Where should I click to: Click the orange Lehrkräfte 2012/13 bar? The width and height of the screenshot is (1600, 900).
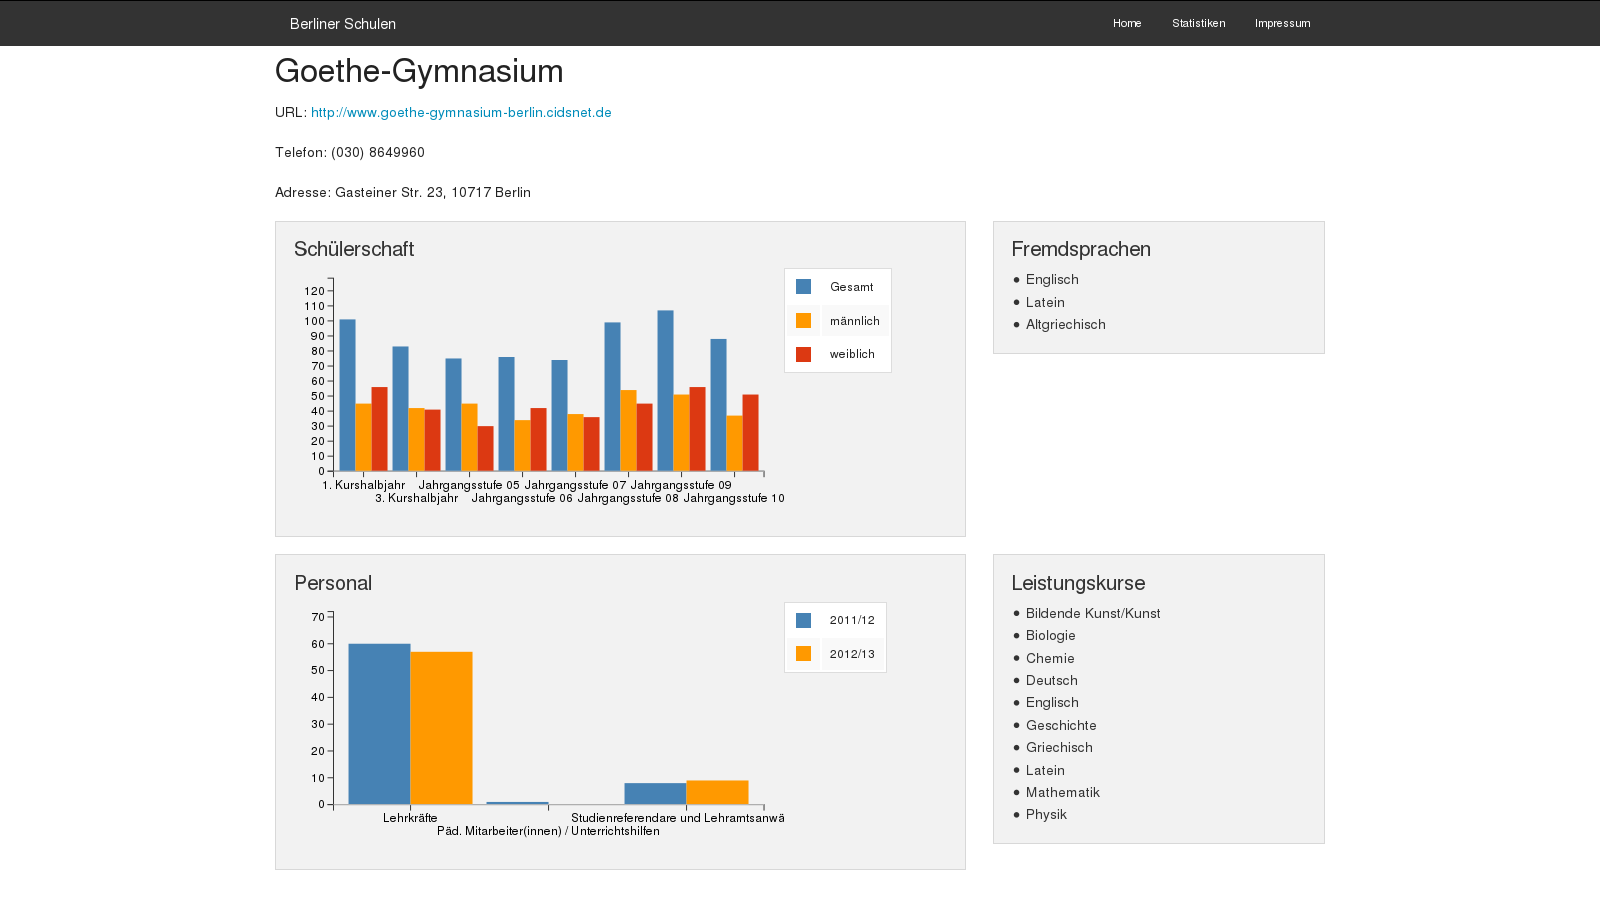441,728
